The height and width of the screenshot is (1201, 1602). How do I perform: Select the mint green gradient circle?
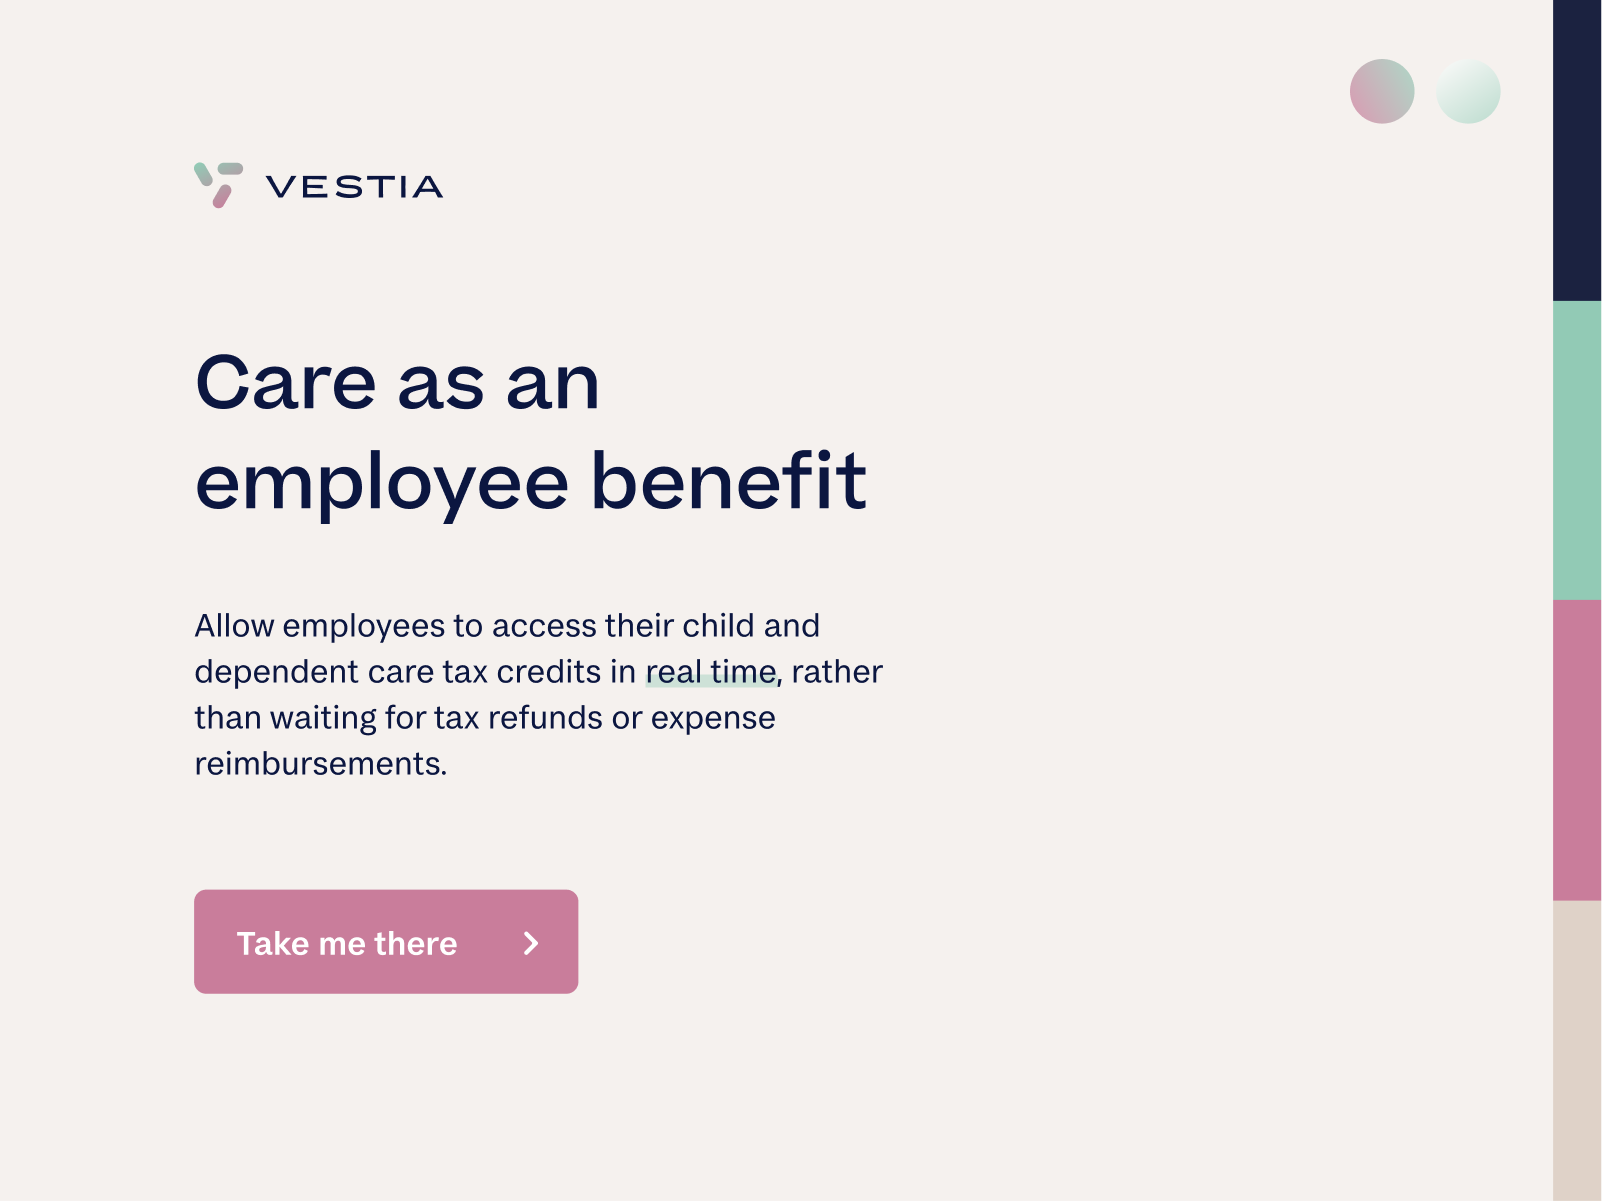[1467, 91]
